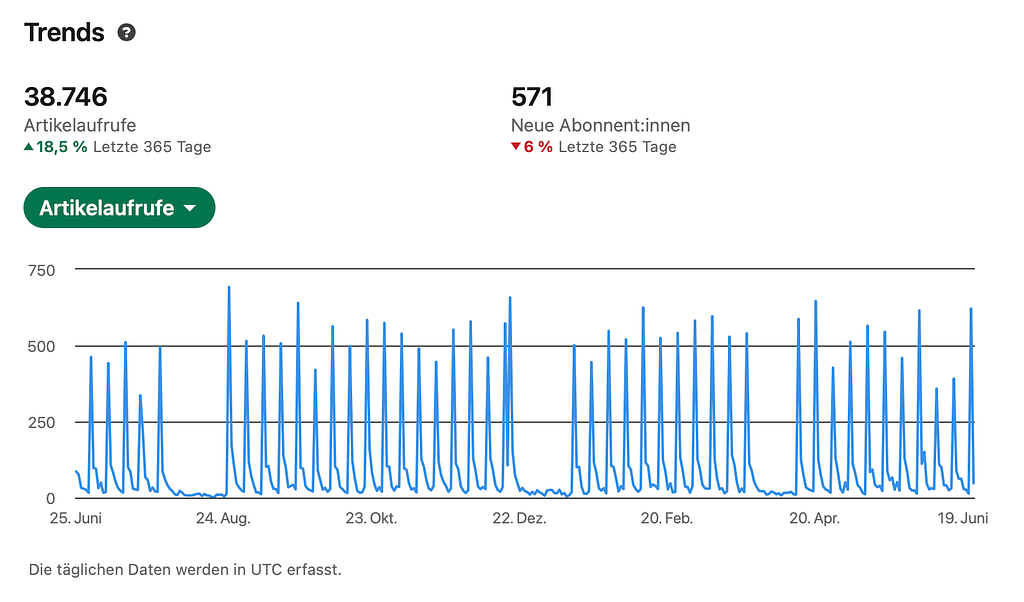Click the 38.746 article views total

pos(66,97)
